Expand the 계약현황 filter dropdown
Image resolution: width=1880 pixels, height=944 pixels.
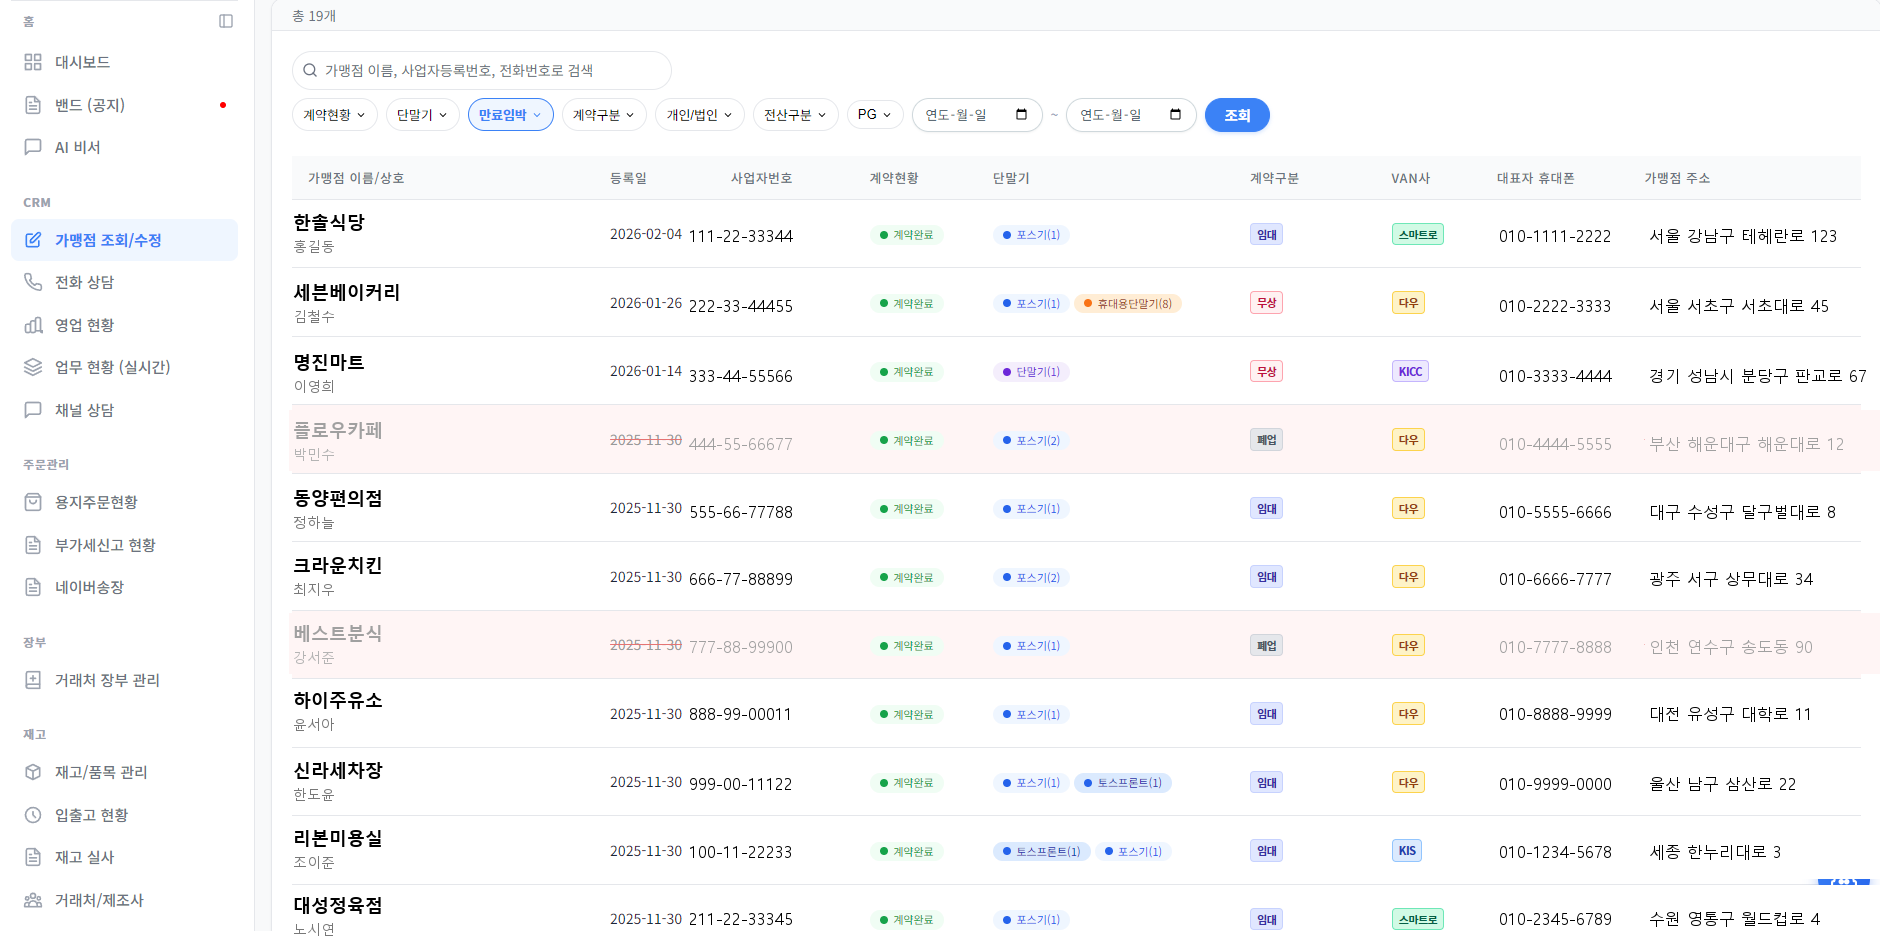pyautogui.click(x=334, y=115)
